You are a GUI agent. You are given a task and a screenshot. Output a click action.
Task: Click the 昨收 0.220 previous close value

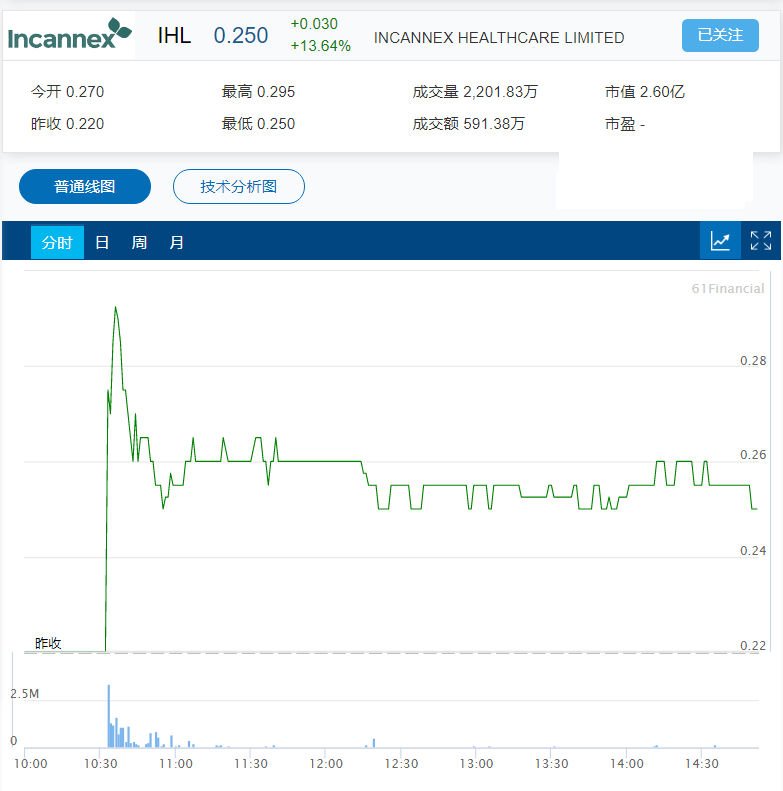coord(68,124)
